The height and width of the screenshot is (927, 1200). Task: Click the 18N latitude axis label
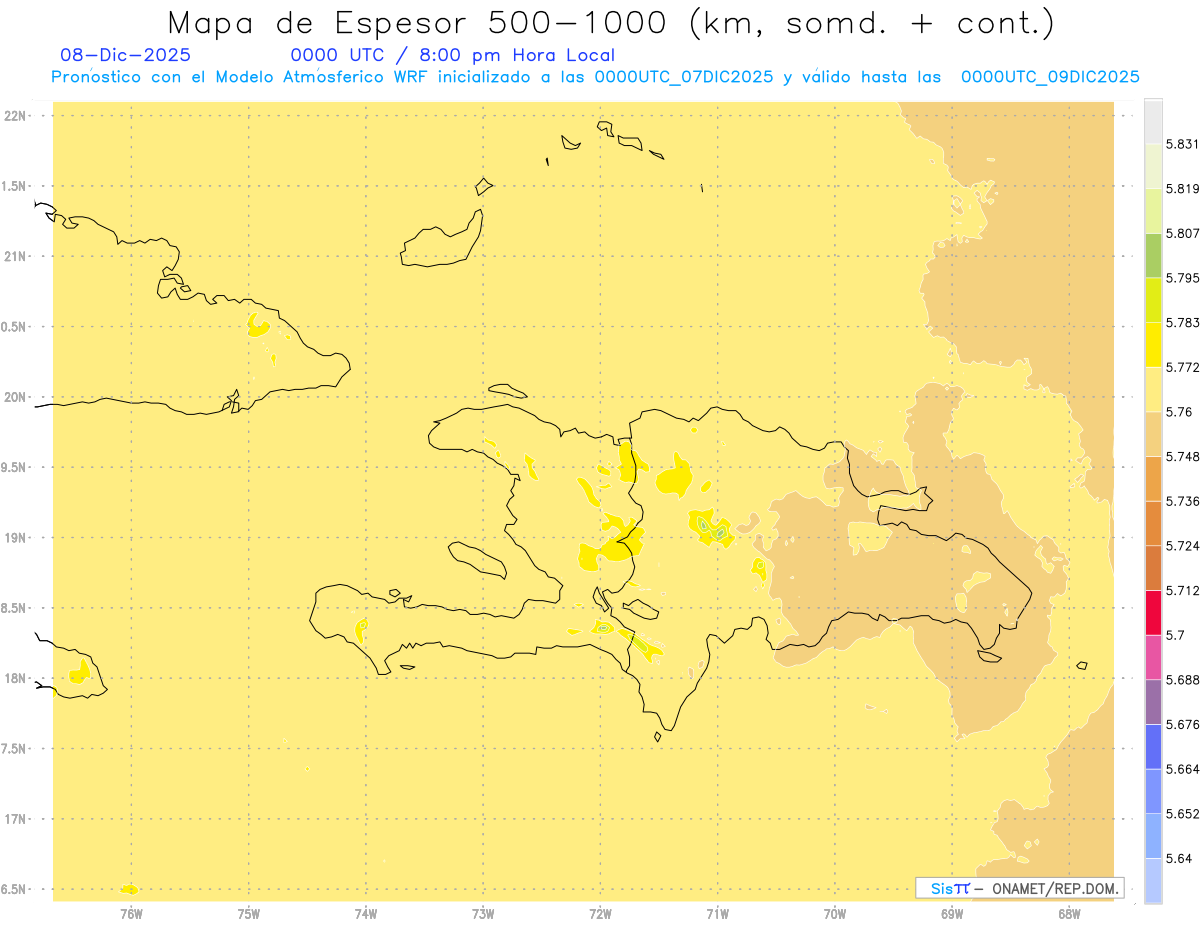14,679
